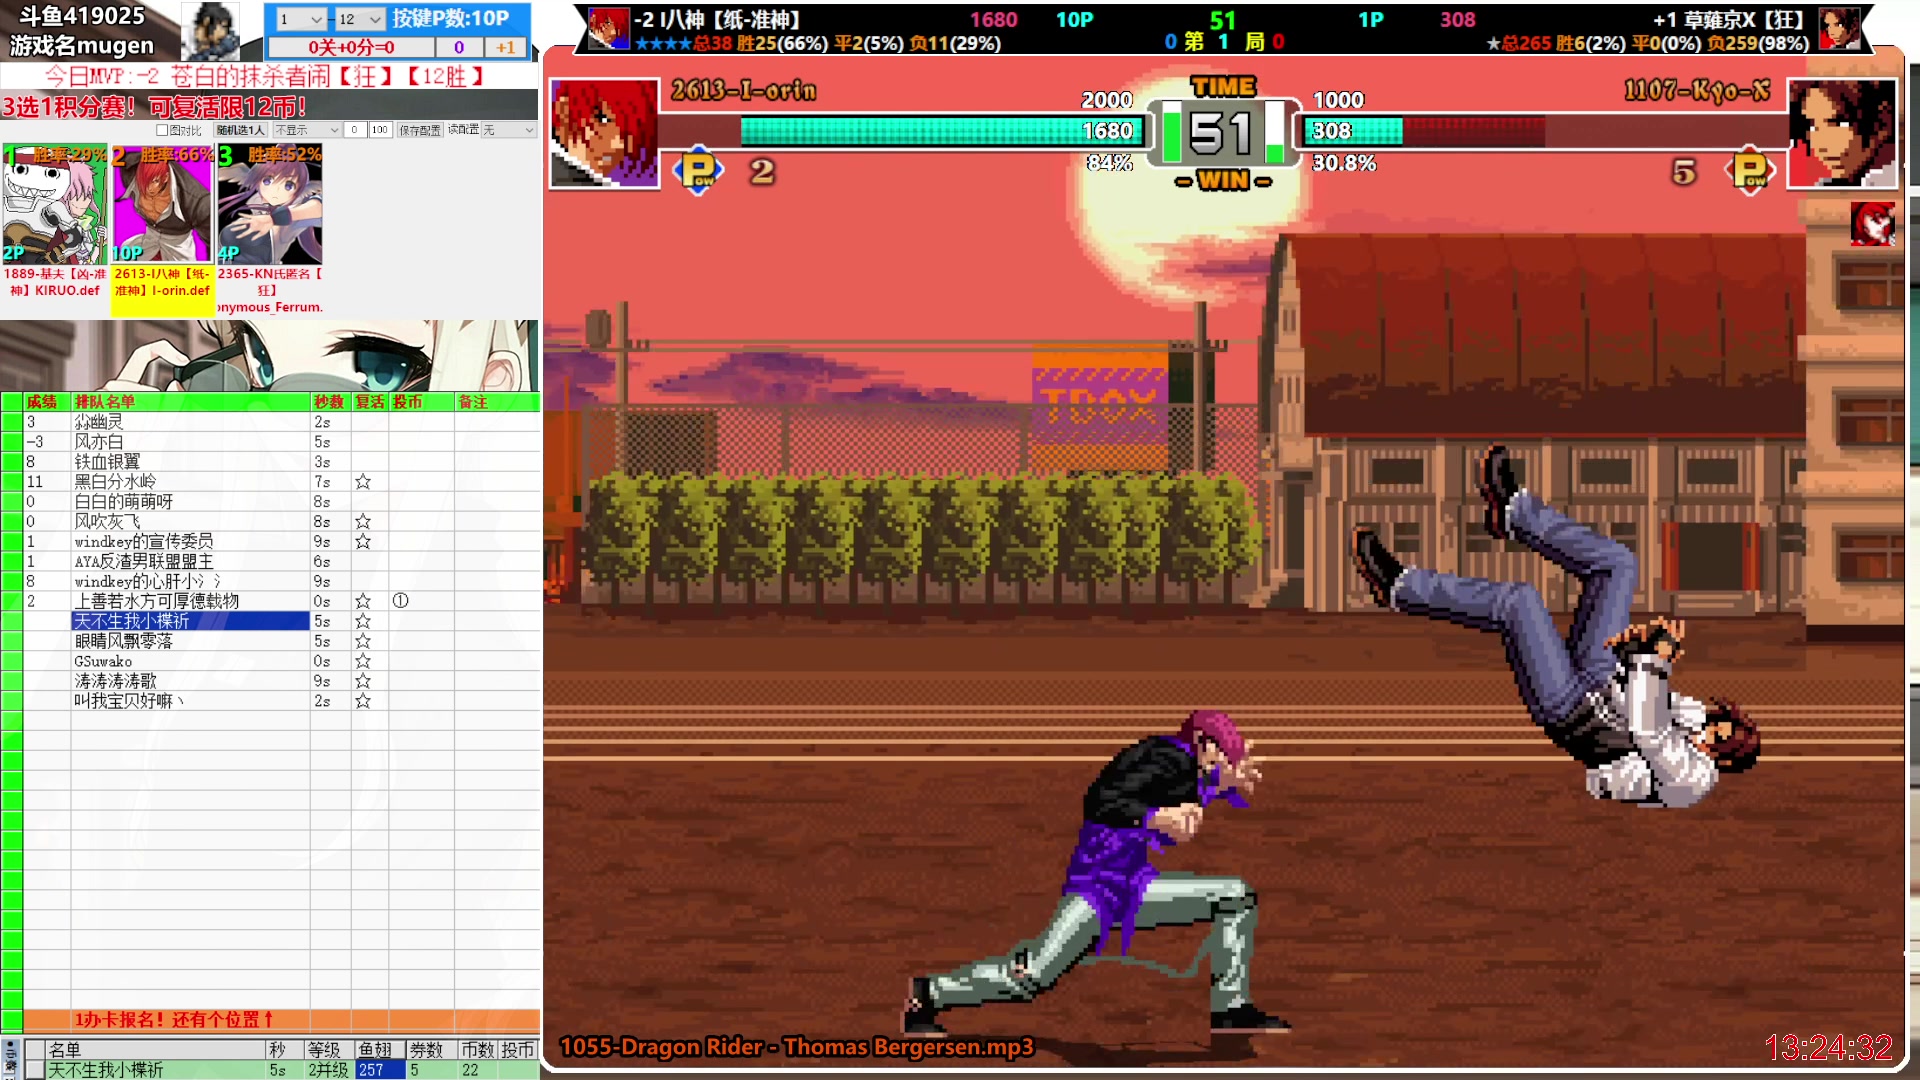Select character card 1 with 29% win rate
The image size is (1920, 1080).
click(x=55, y=205)
